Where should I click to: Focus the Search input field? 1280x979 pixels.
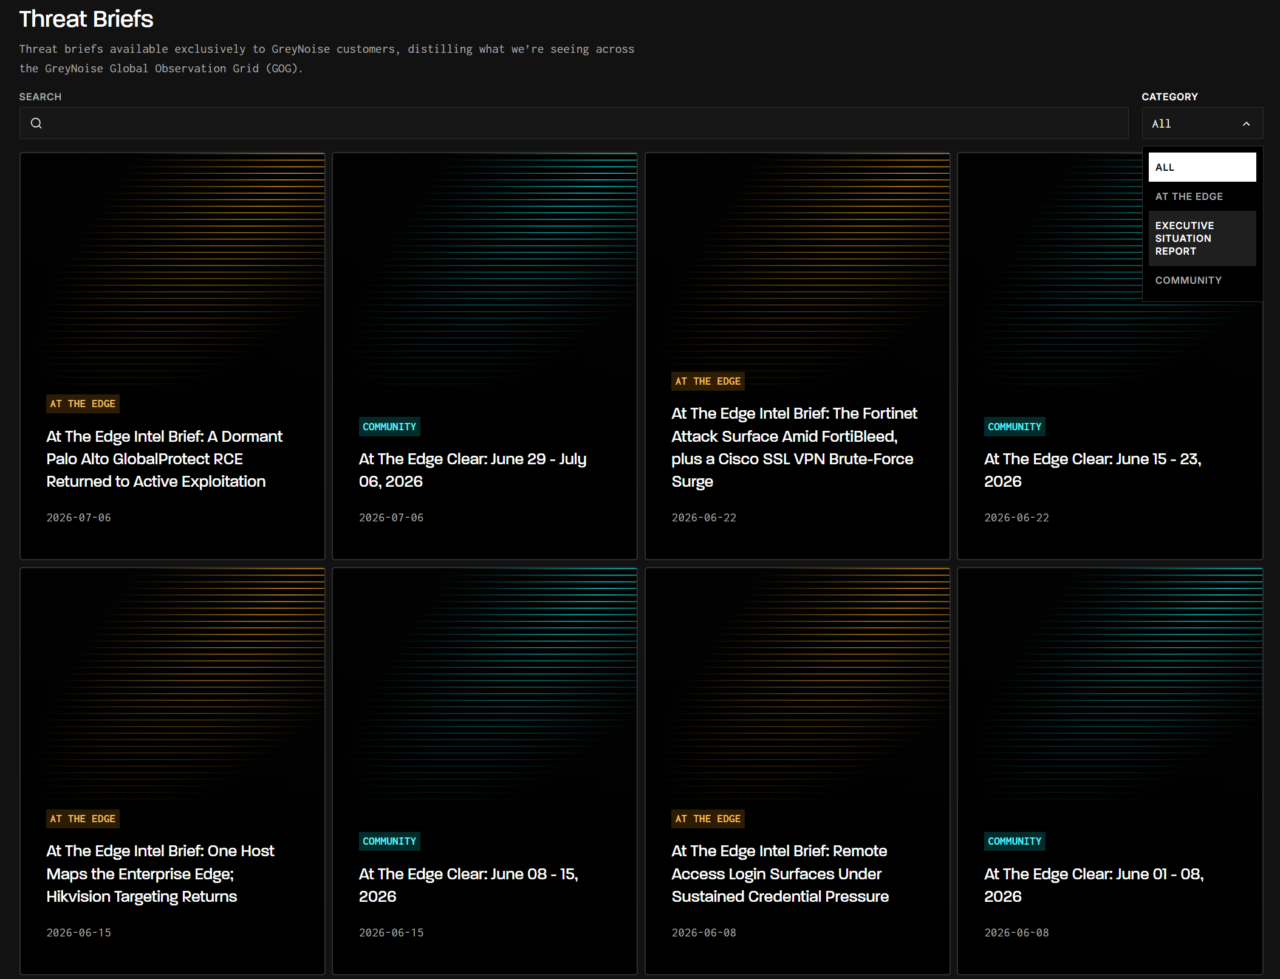574,123
